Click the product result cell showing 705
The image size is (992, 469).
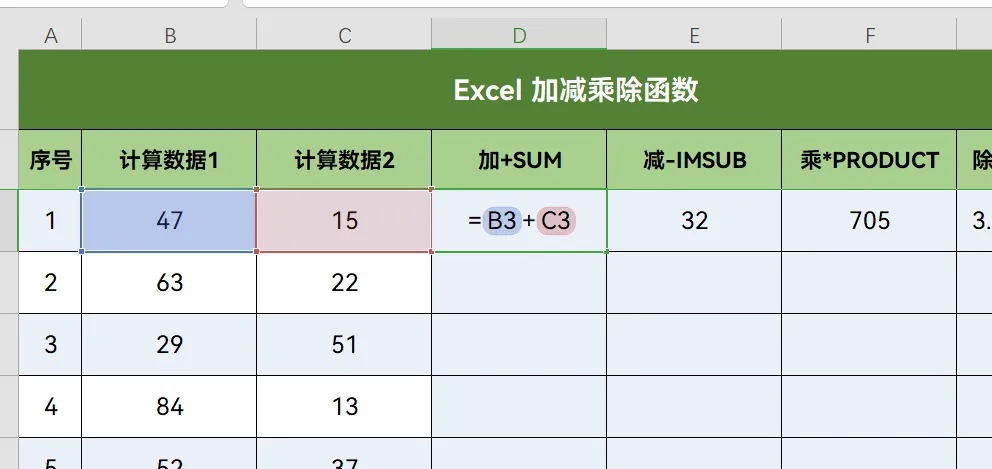869,220
